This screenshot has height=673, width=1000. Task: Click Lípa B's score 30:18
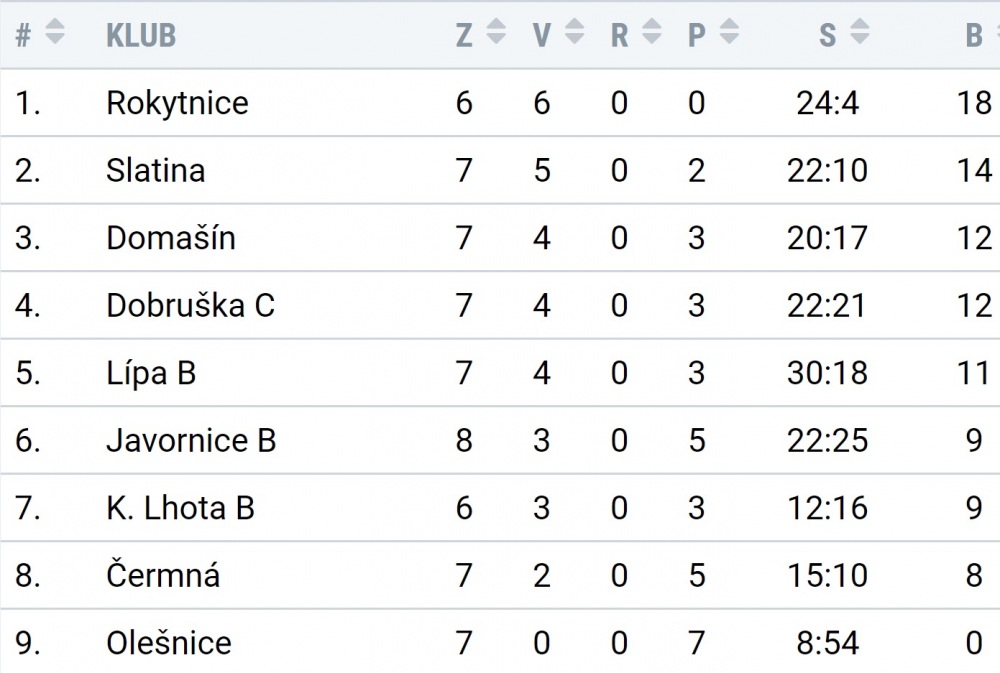coord(827,373)
